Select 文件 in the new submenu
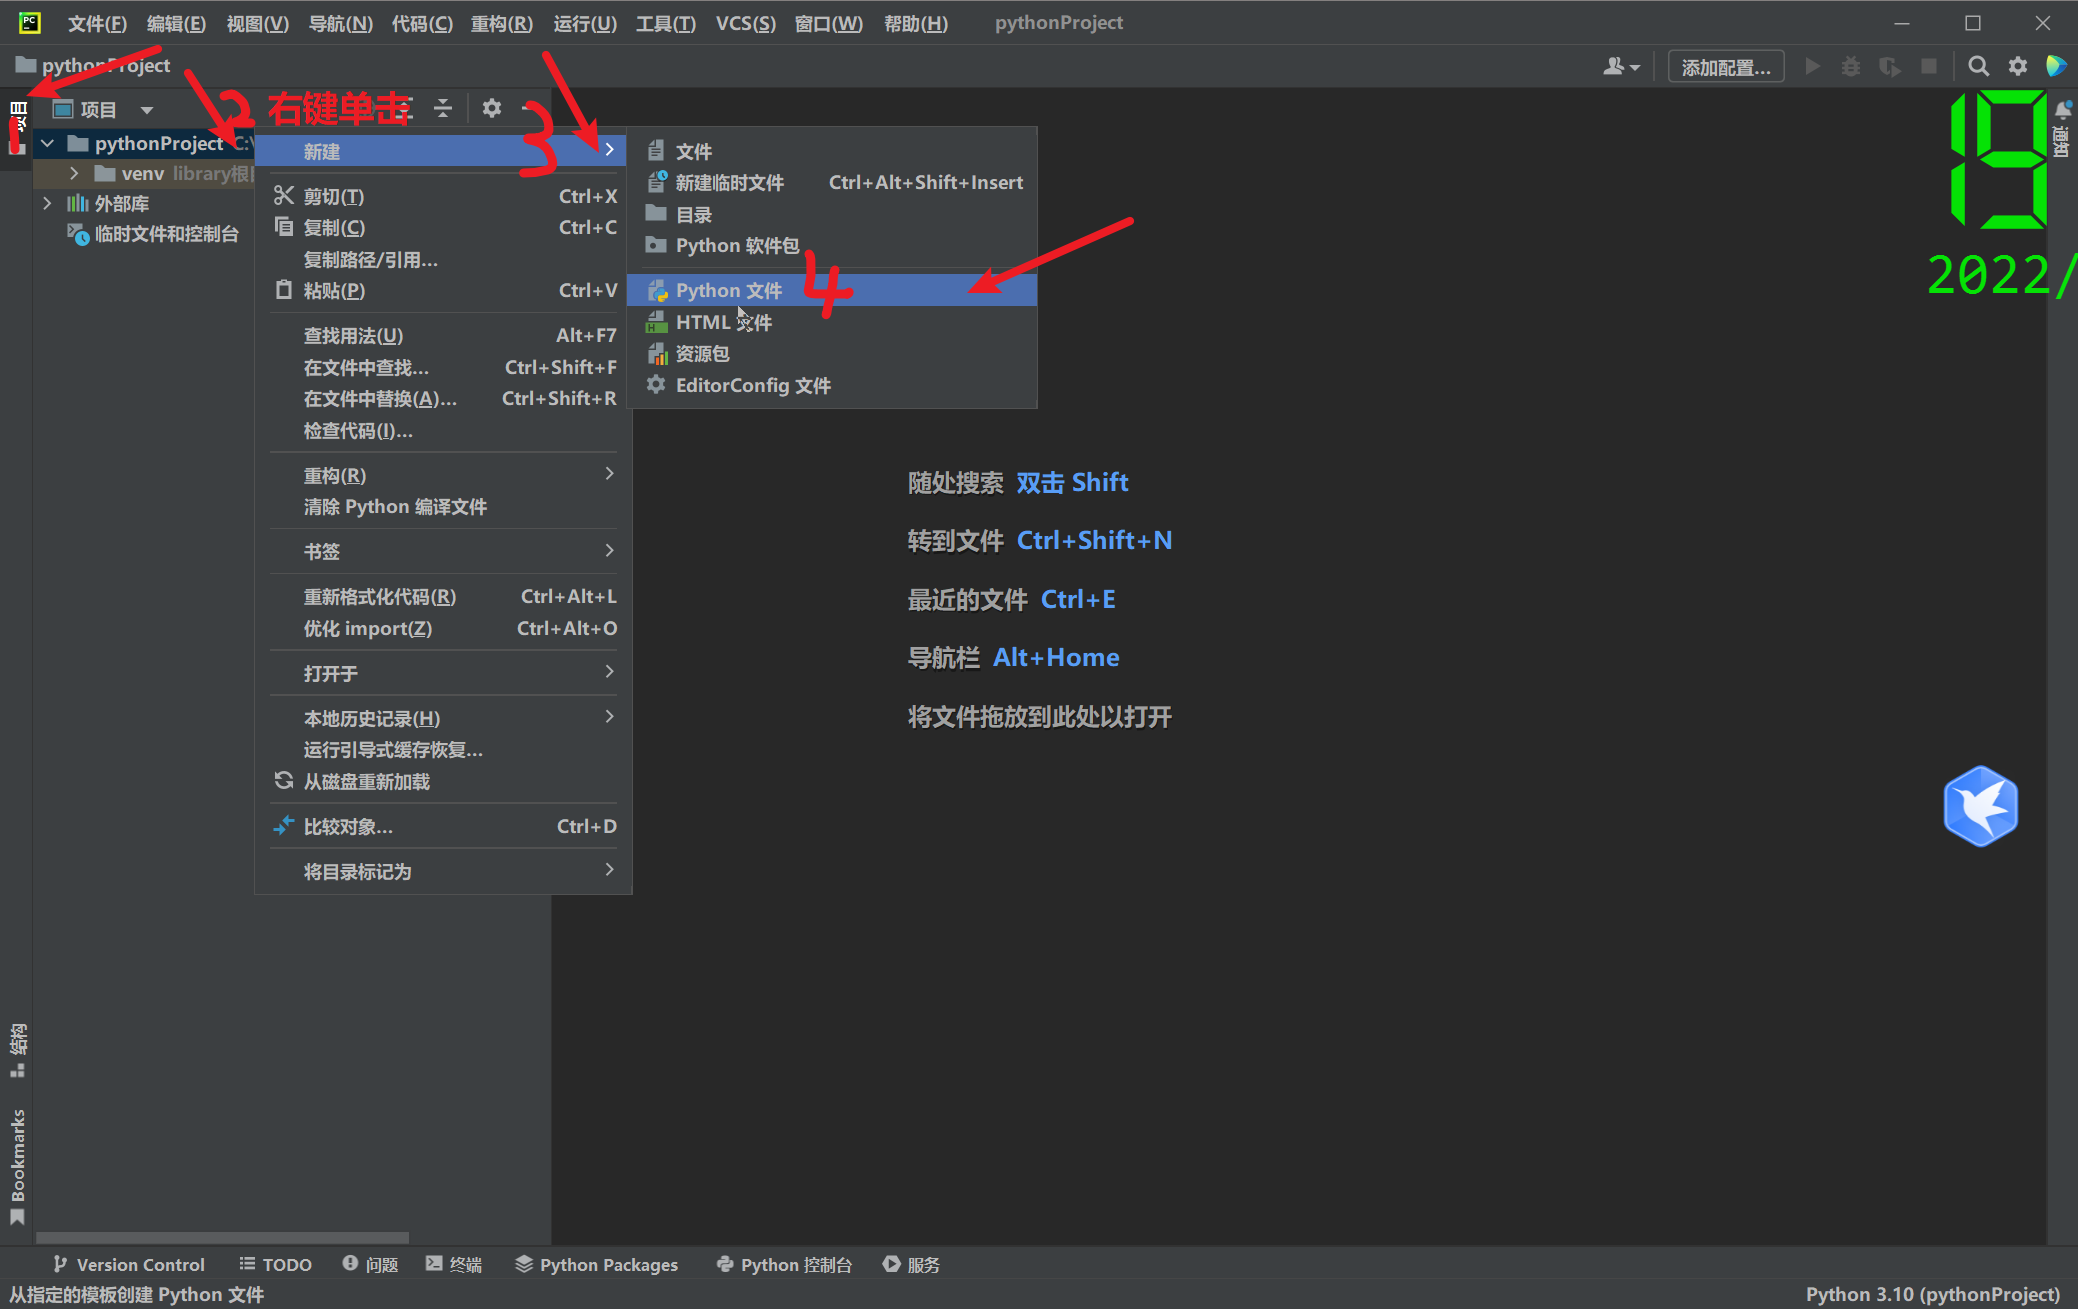 pos(831,151)
